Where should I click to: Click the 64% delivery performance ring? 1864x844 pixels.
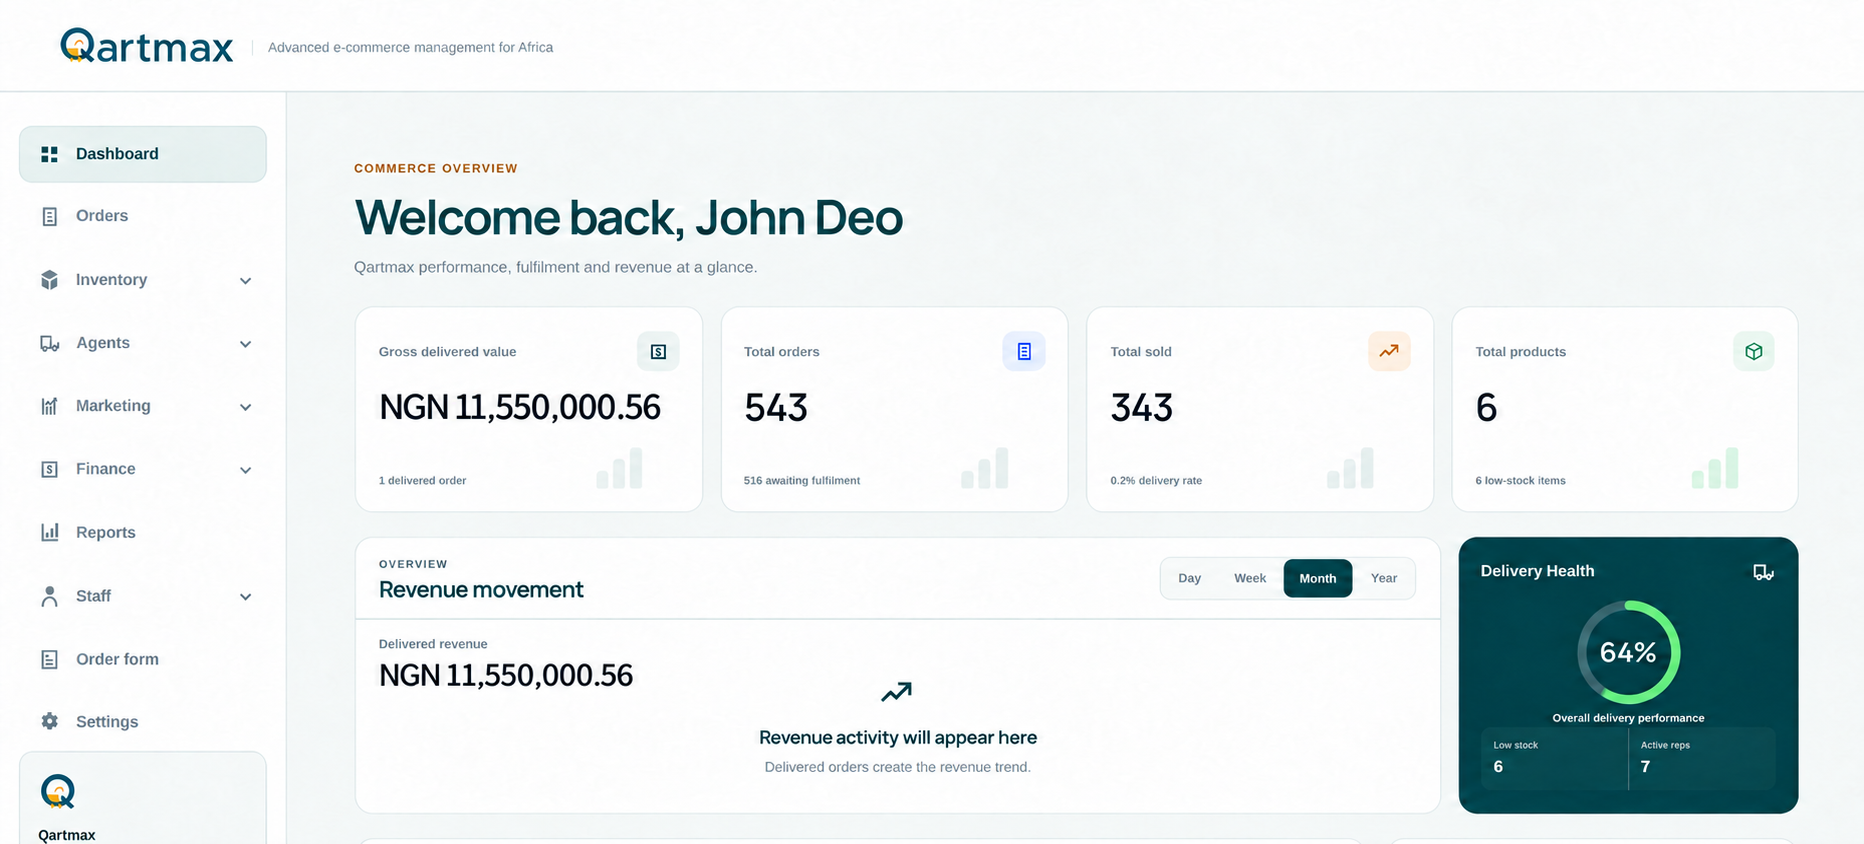(x=1628, y=652)
